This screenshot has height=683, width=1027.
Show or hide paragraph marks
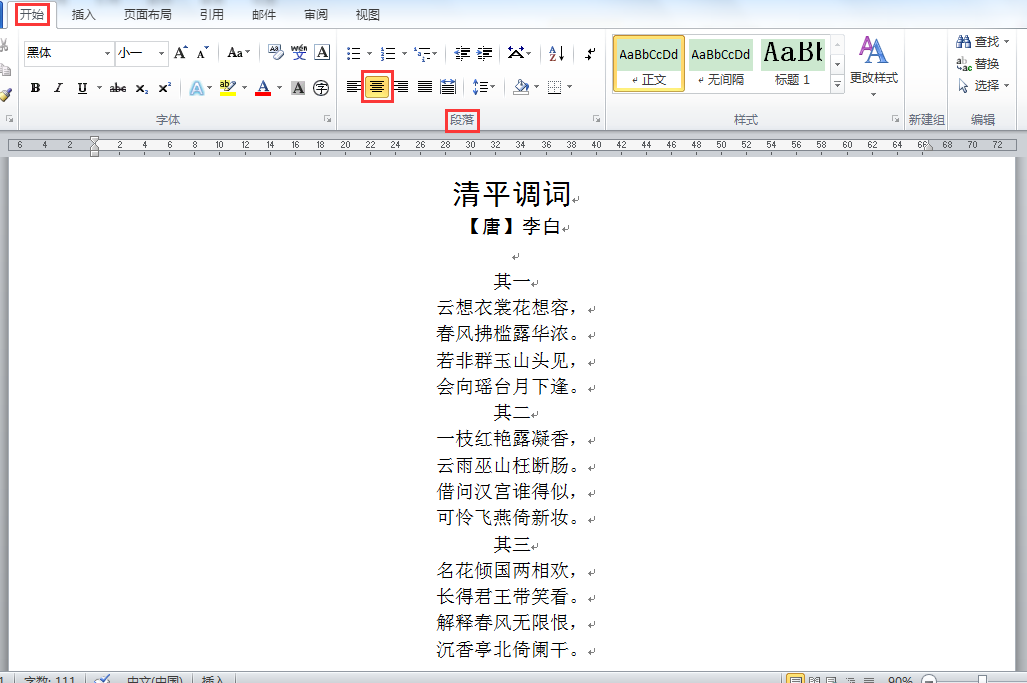(x=590, y=53)
